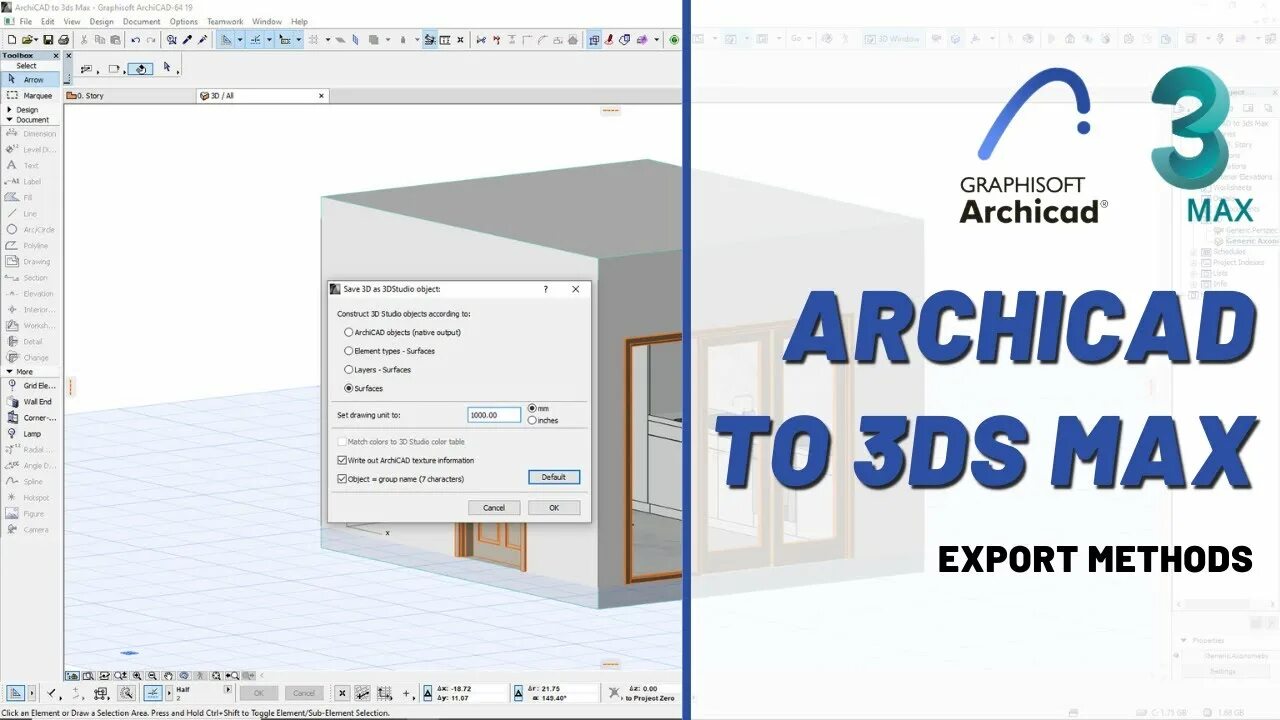Select the Grid Element tool
The width and height of the screenshot is (1280, 720).
pos(30,385)
